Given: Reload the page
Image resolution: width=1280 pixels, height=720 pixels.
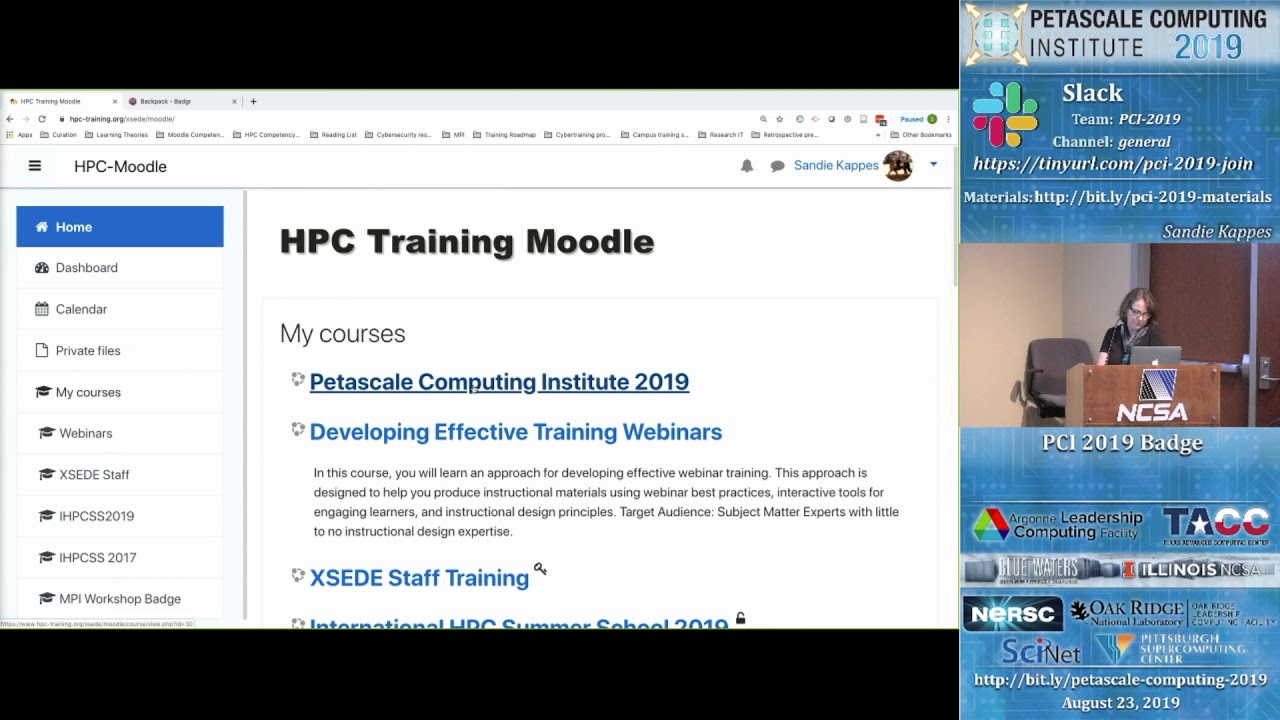Looking at the screenshot, I should [x=42, y=119].
